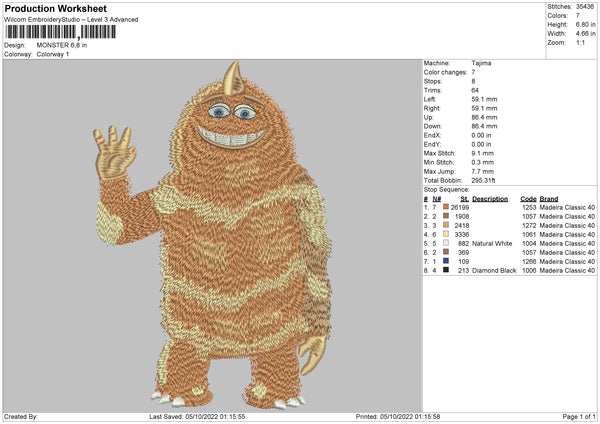The image size is (600, 424).
Task: Click the "Printed: 05/10/2022 01:15:58" text
Action: click(398, 417)
